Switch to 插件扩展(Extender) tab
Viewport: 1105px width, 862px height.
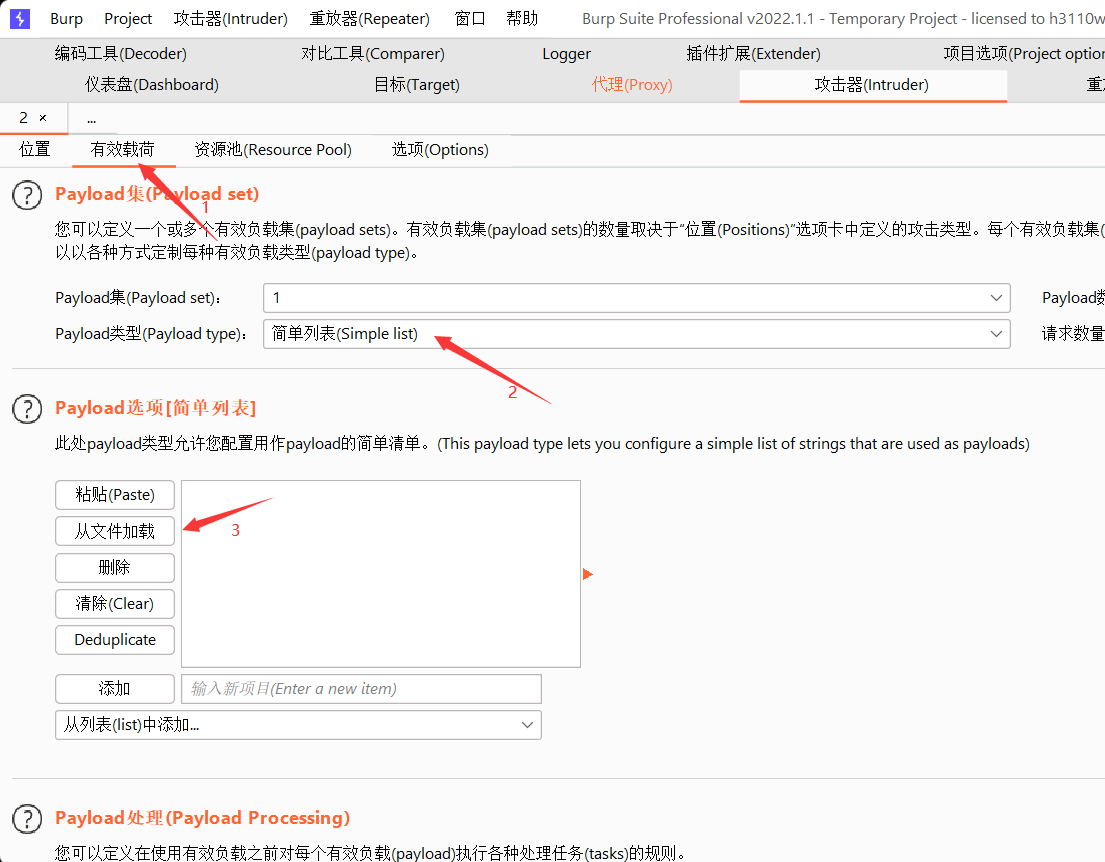(x=753, y=54)
